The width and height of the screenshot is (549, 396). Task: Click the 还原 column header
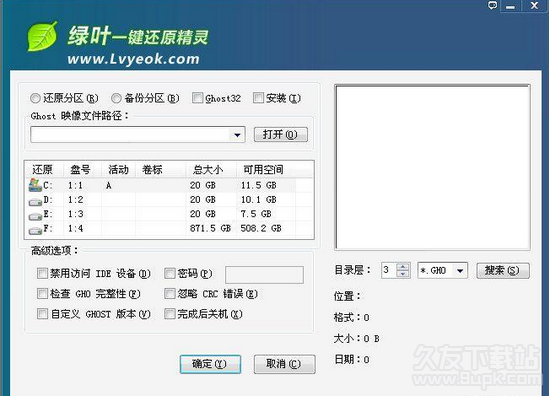(44, 170)
